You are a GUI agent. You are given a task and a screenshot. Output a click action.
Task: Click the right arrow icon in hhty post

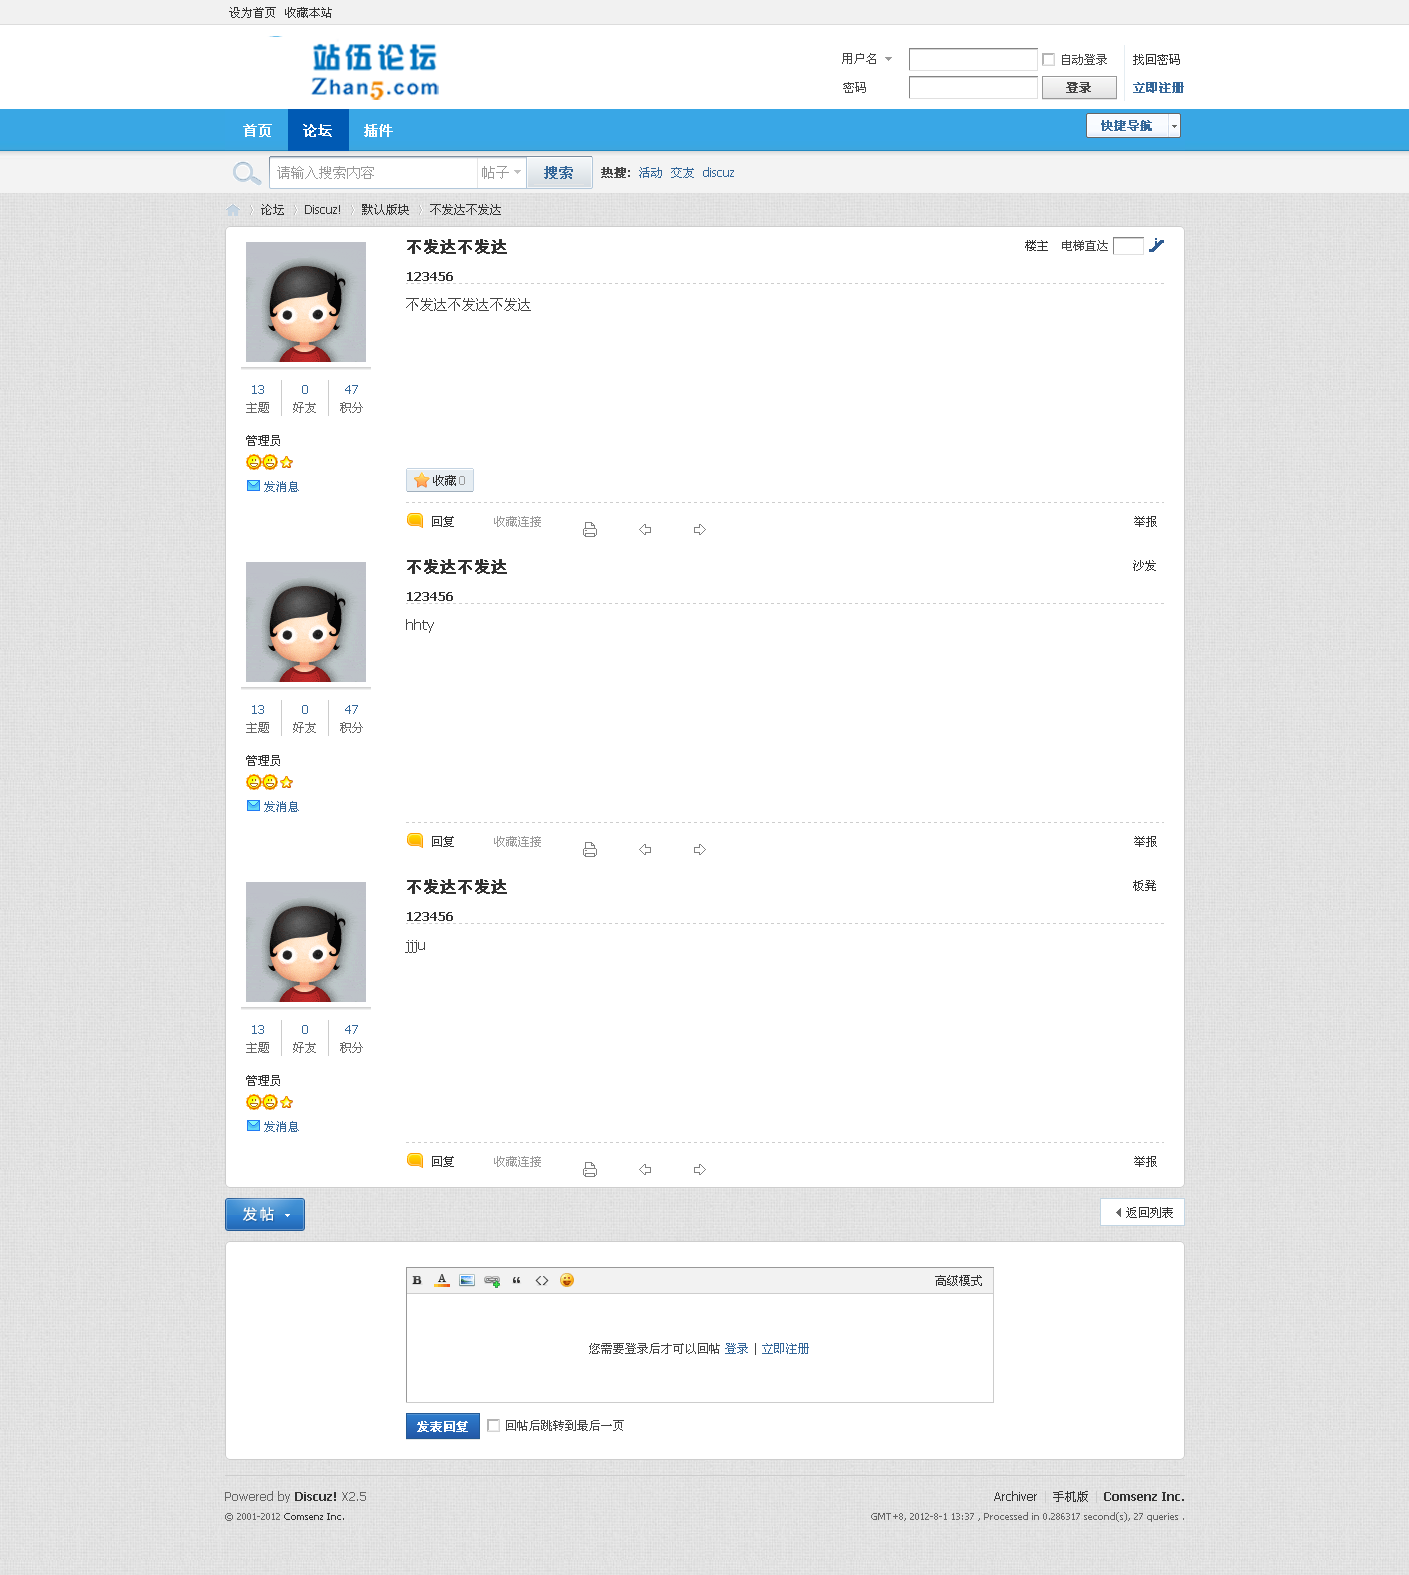(x=700, y=850)
